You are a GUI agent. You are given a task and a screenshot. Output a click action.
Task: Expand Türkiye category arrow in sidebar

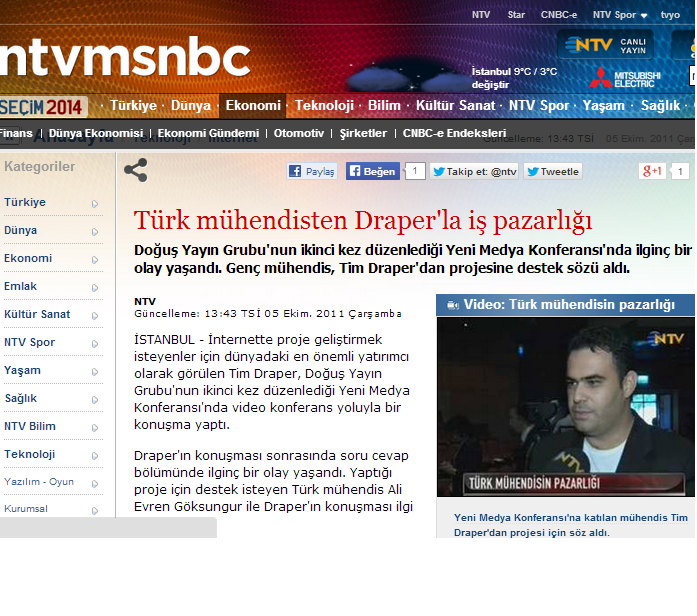pyautogui.click(x=95, y=204)
